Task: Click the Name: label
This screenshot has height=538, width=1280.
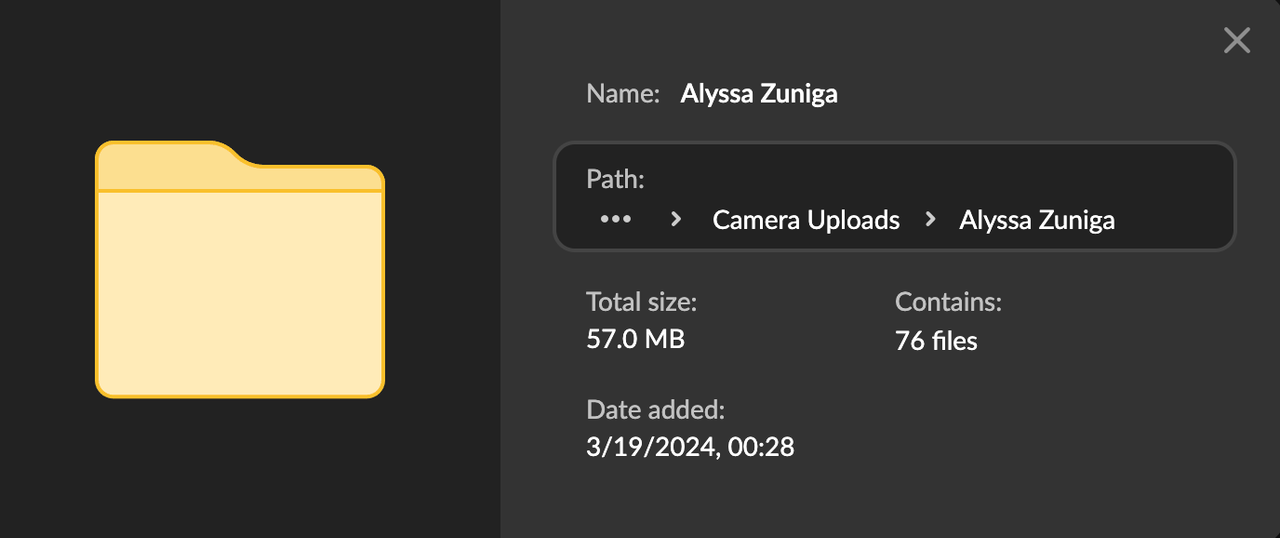Action: 623,94
